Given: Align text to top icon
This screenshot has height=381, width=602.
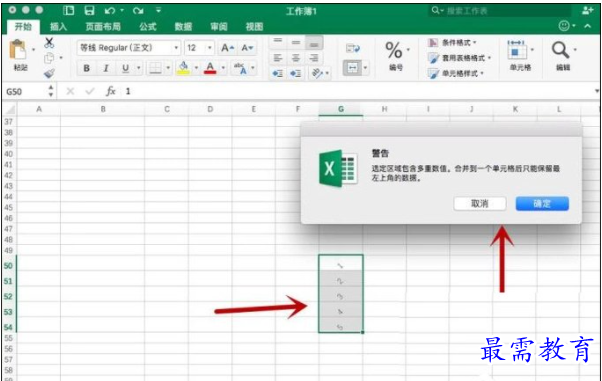Looking at the screenshot, I should (278, 41).
